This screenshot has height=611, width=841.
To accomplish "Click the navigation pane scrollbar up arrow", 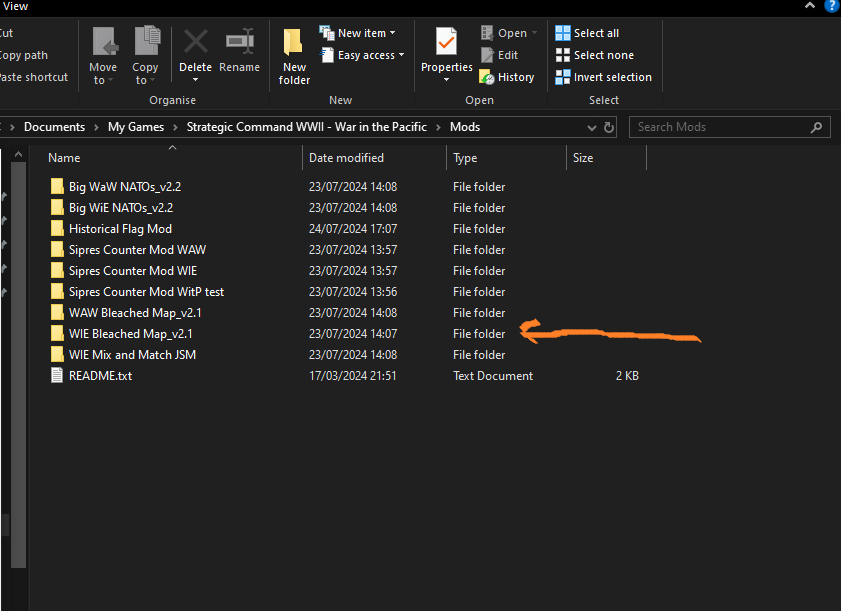I will [18, 154].
